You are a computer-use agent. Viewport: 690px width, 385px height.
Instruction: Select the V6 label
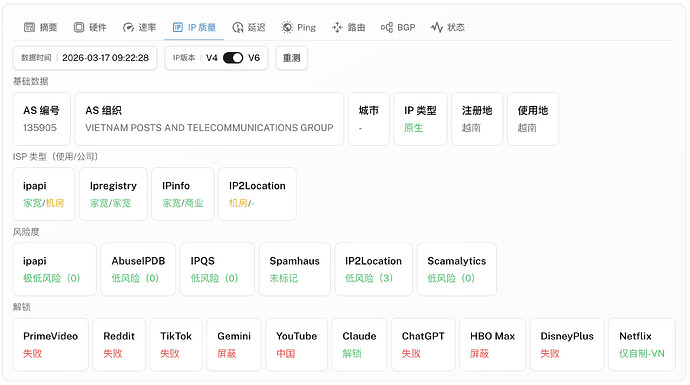click(x=254, y=58)
